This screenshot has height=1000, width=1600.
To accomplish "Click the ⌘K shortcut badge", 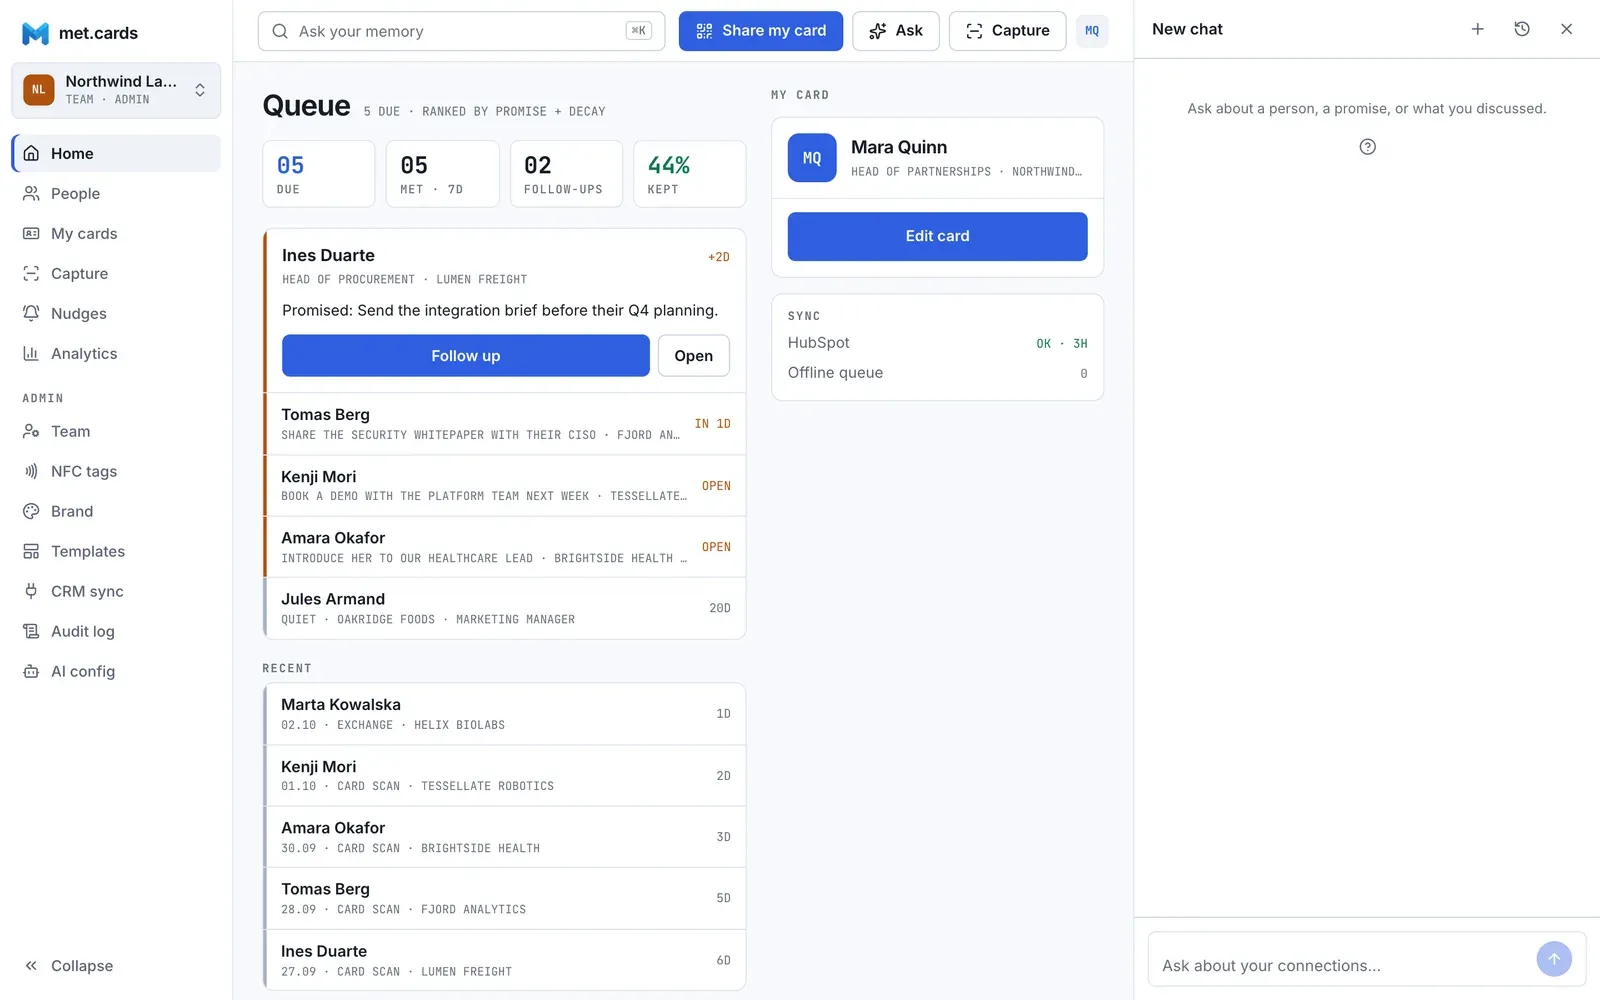I will (x=638, y=31).
